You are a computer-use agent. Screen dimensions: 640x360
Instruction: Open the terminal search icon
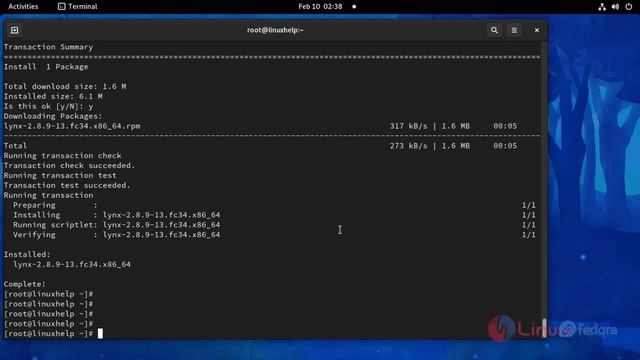point(494,30)
